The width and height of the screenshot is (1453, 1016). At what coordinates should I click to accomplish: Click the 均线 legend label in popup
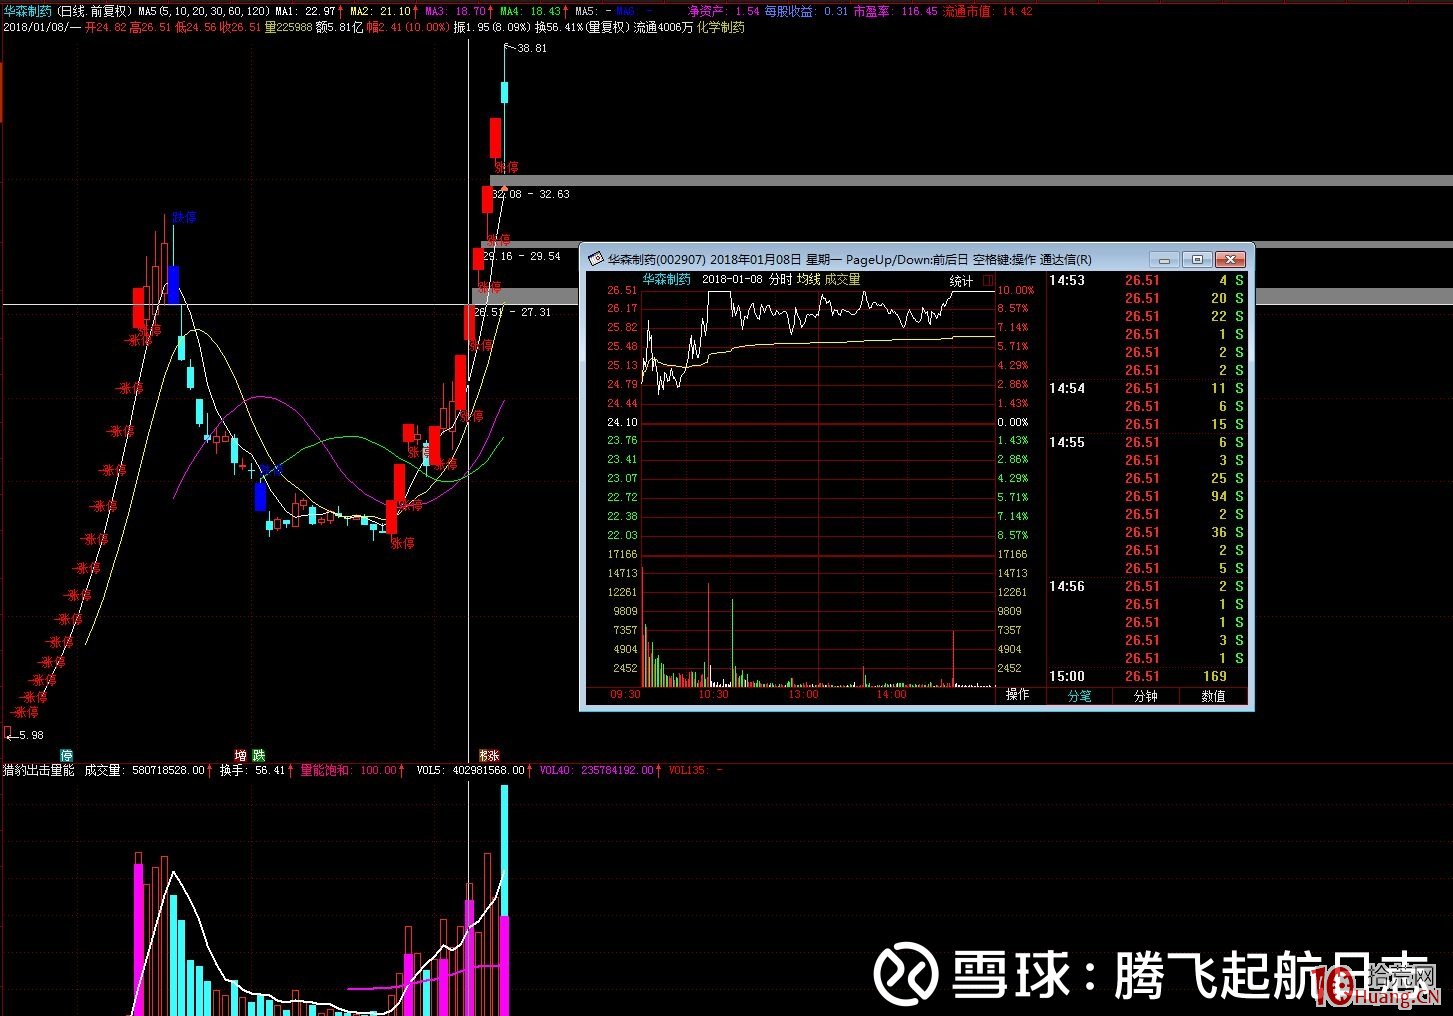(x=808, y=280)
